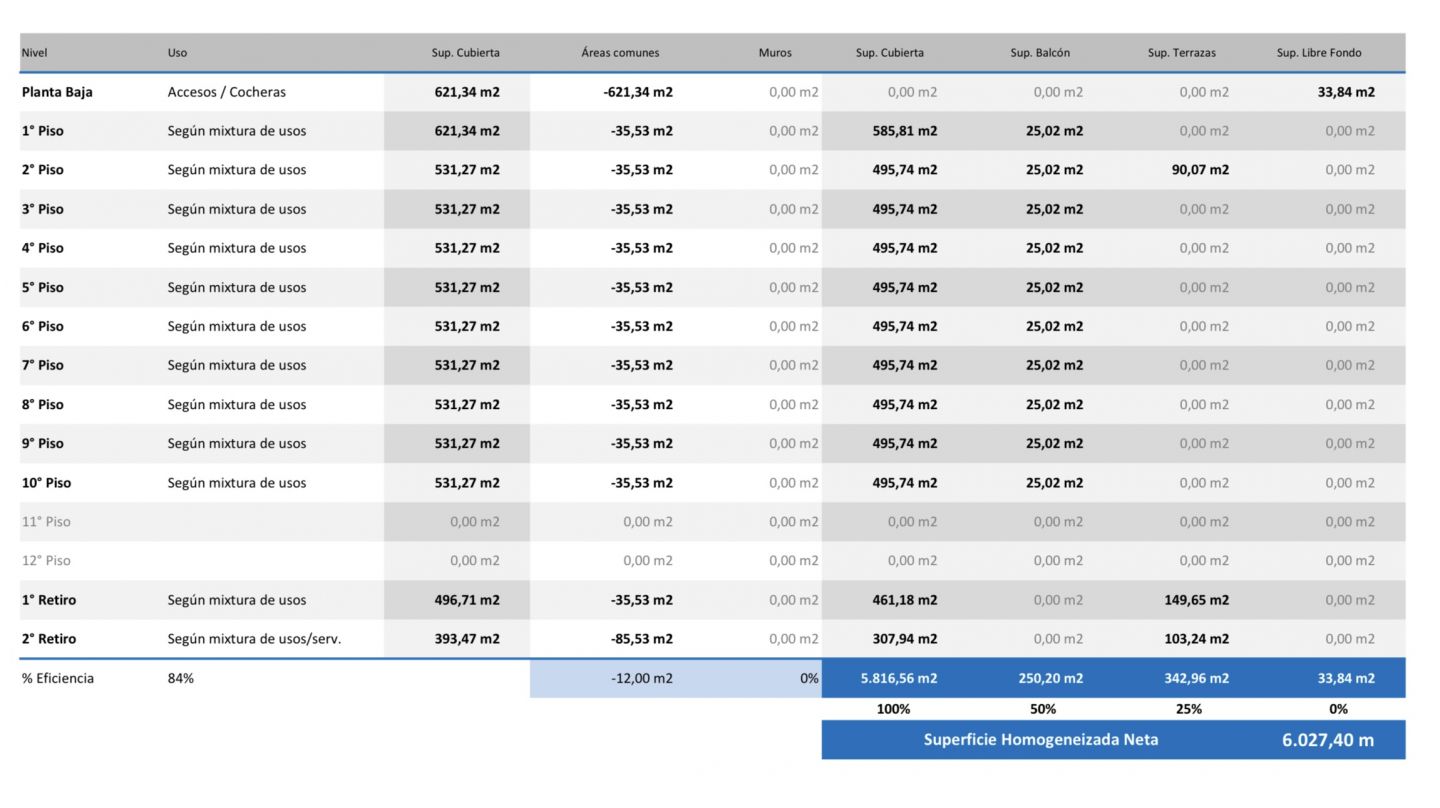Screen dimensions: 1440x808
Task: Click the -12,00 m2 highlighted cell
Action: [x=641, y=678]
